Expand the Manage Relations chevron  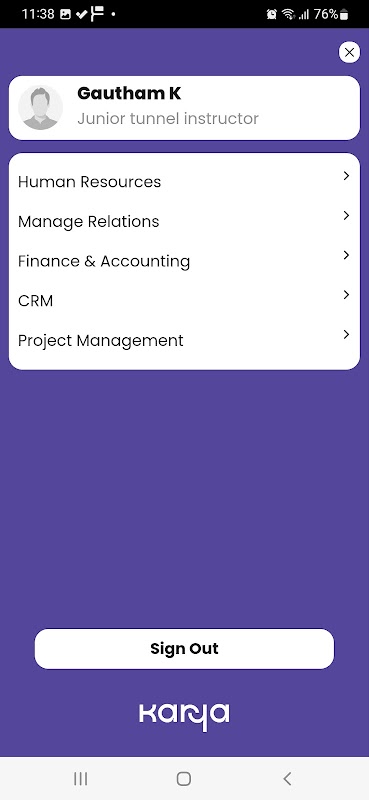pyautogui.click(x=347, y=215)
